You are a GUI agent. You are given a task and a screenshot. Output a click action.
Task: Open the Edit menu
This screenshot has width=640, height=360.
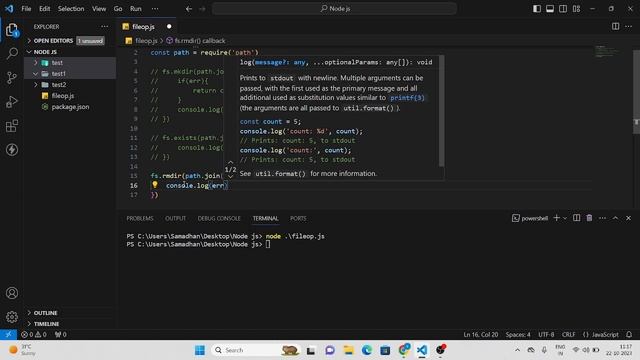(x=44, y=9)
